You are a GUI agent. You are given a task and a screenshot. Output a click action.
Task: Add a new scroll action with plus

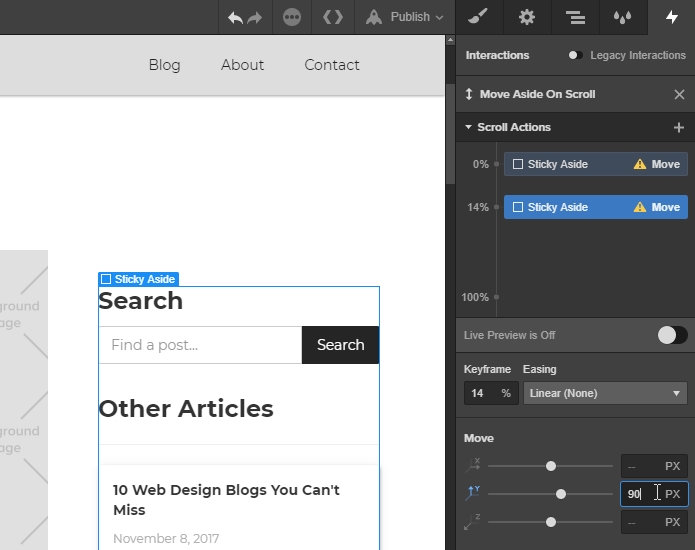click(x=679, y=128)
